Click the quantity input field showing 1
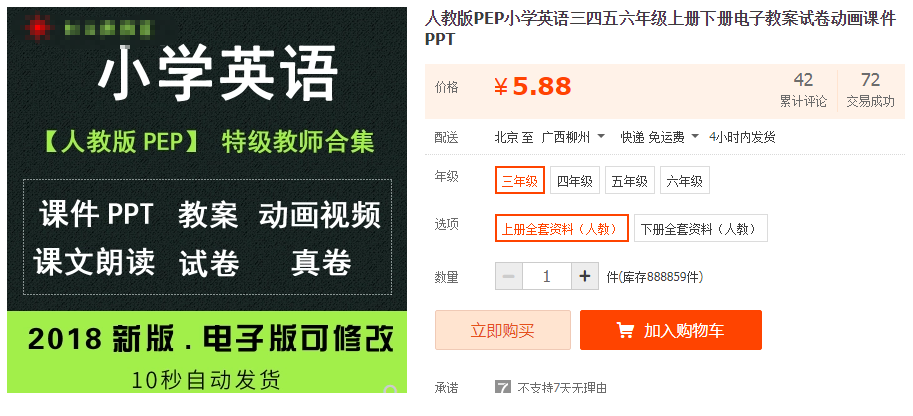Image resolution: width=913 pixels, height=416 pixels. click(547, 276)
